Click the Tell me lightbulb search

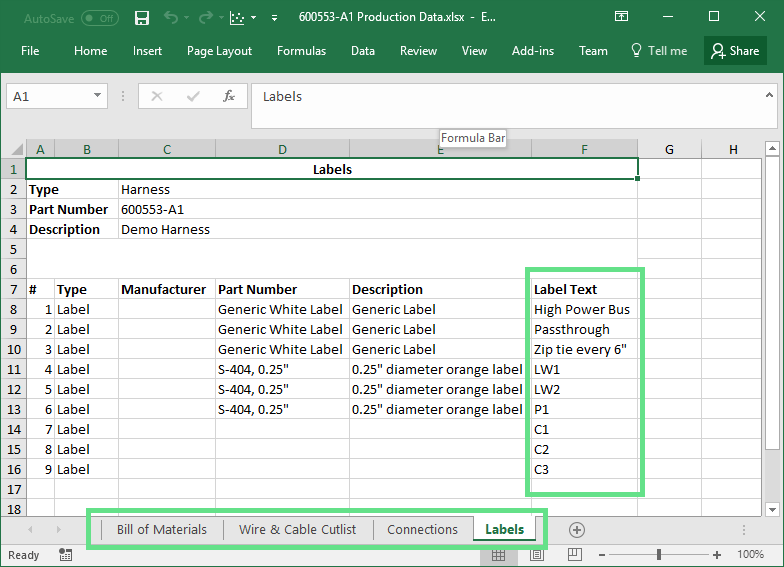point(658,51)
